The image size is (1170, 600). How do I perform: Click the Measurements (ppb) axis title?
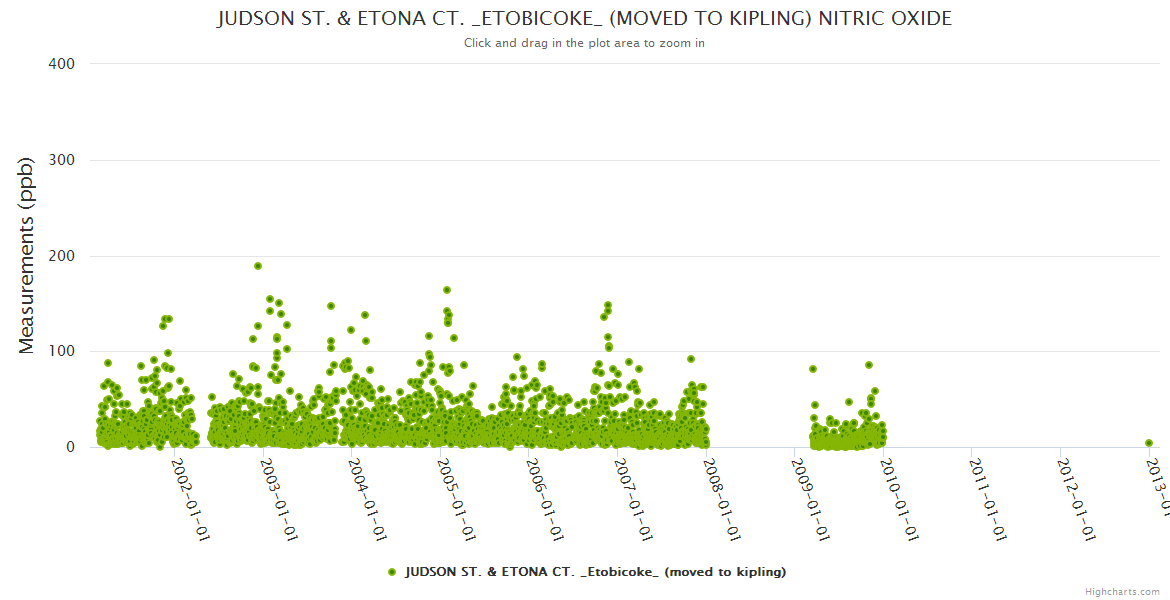pos(28,256)
